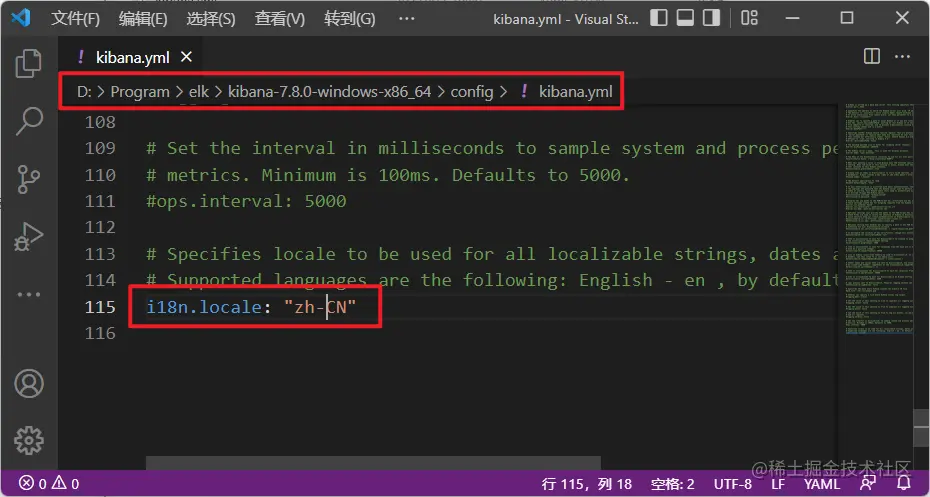Change indentation via 空格: 2
The image size is (930, 497).
[673, 484]
